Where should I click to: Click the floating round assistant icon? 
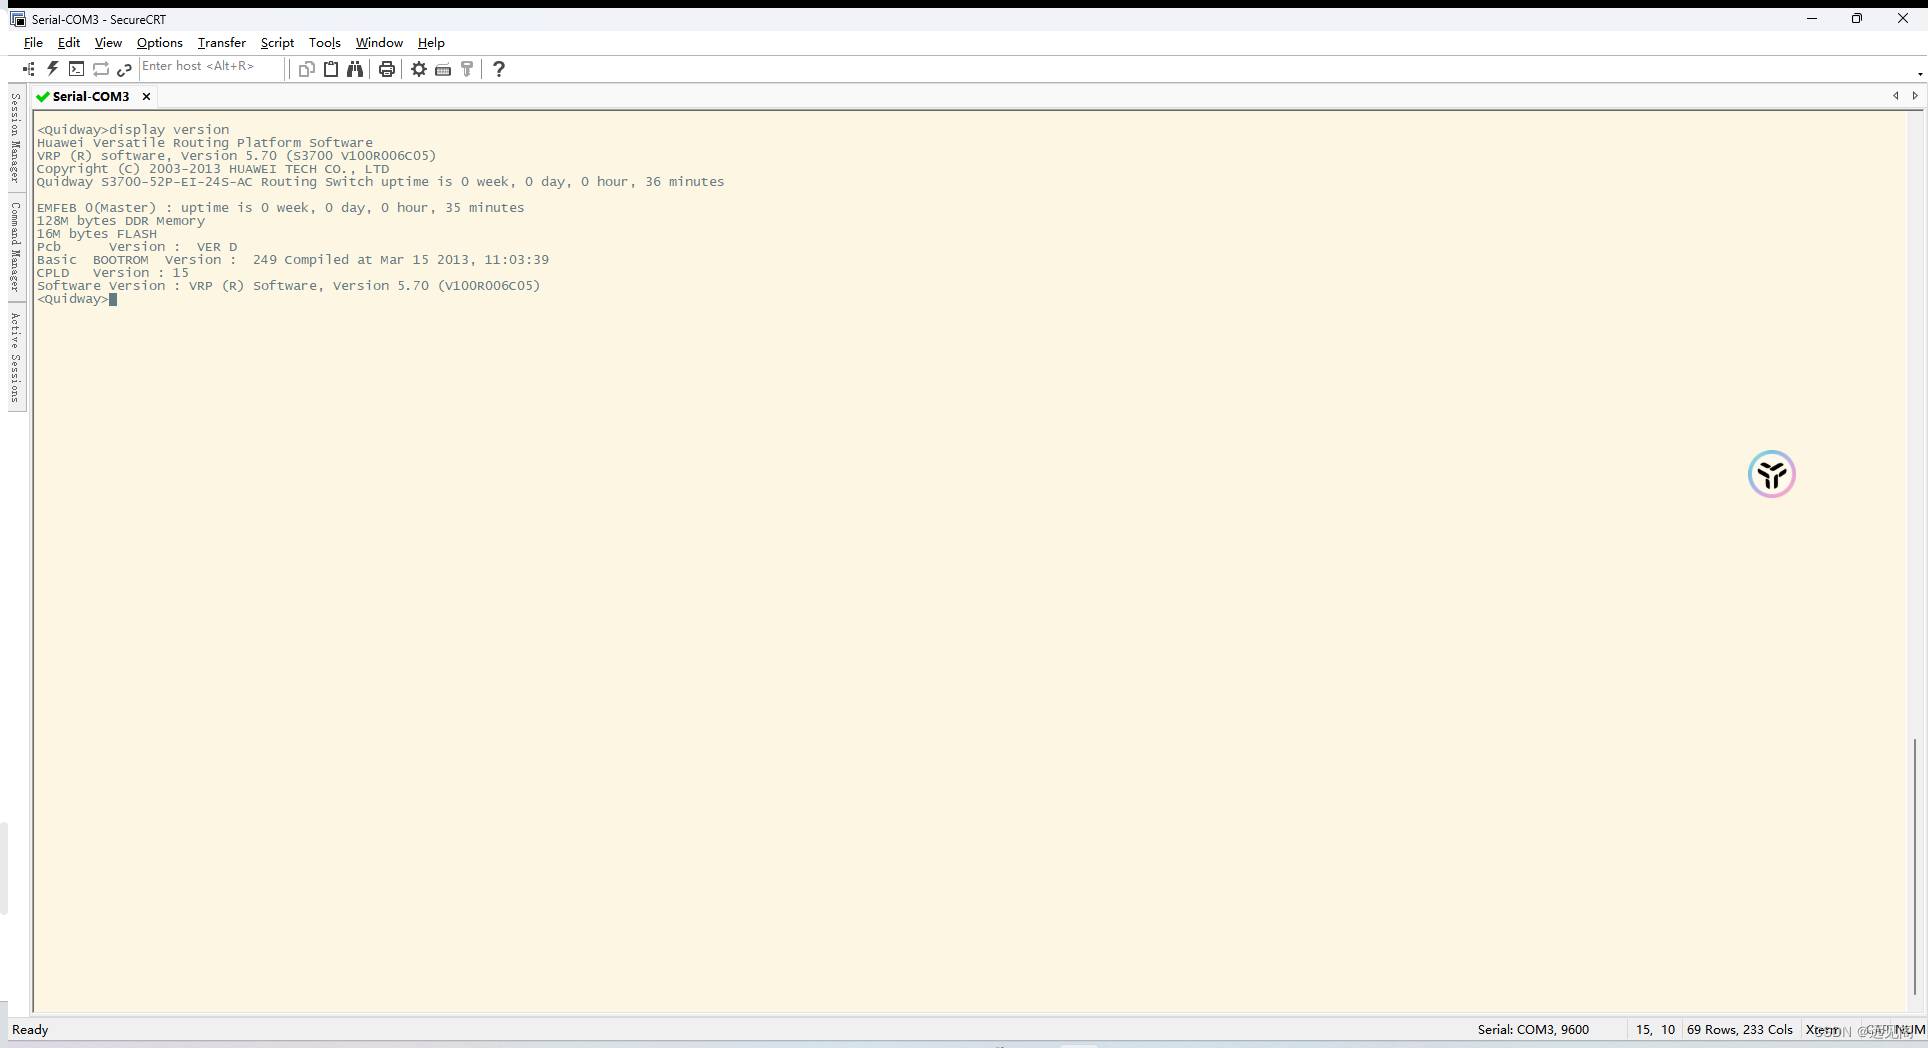[1772, 474]
